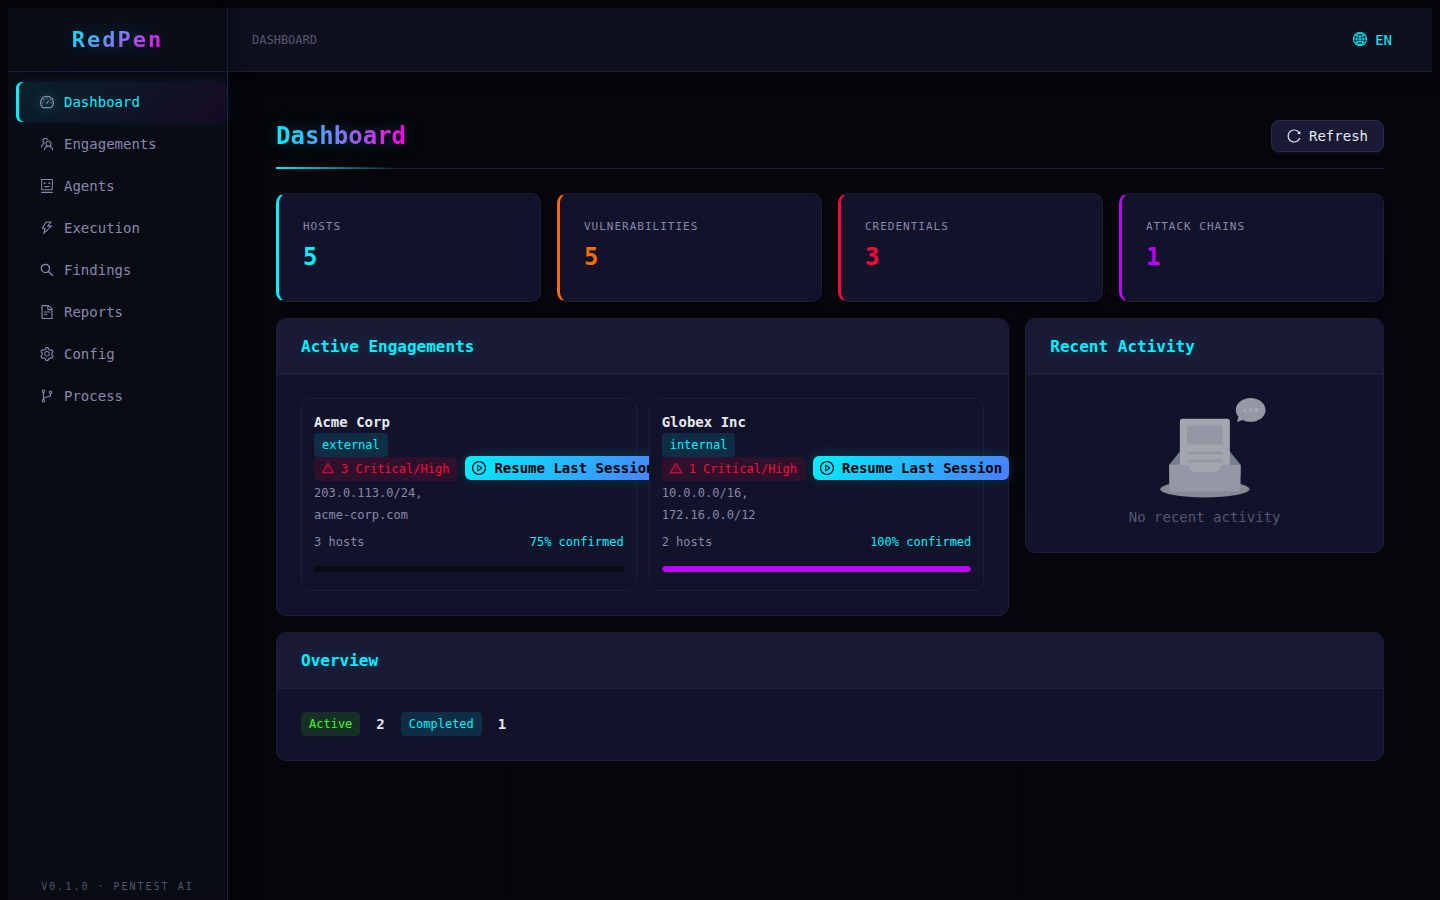Open the Execution menu label
Viewport: 1440px width, 900px height.
point(102,228)
